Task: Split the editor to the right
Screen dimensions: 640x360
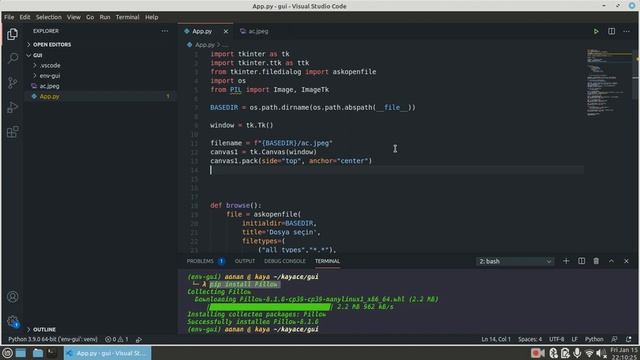Action: coord(611,31)
